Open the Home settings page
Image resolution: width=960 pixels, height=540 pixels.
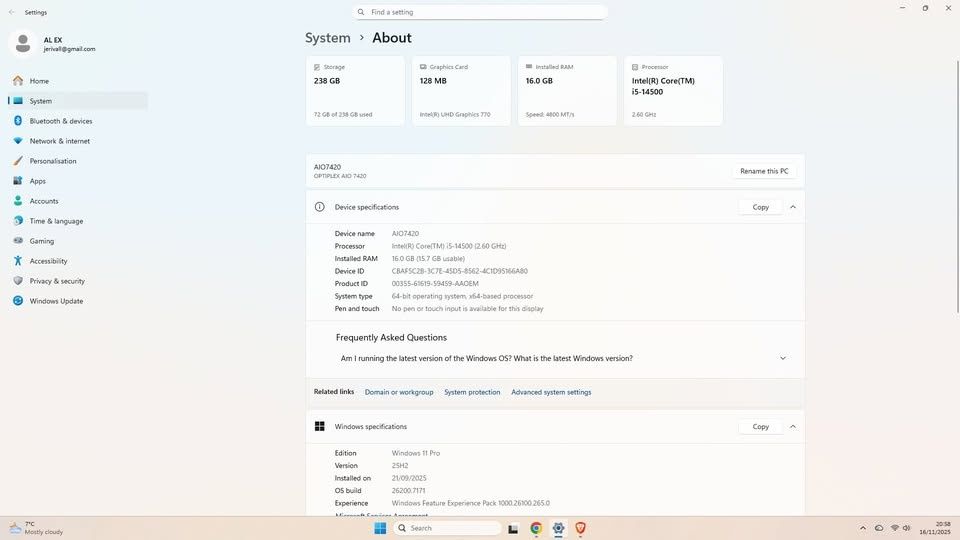click(78, 81)
